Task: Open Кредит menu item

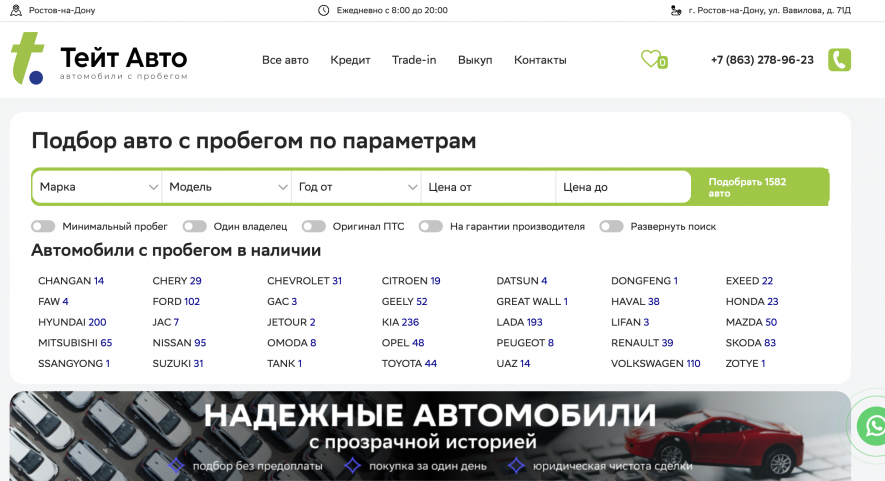Action: pyautogui.click(x=351, y=60)
